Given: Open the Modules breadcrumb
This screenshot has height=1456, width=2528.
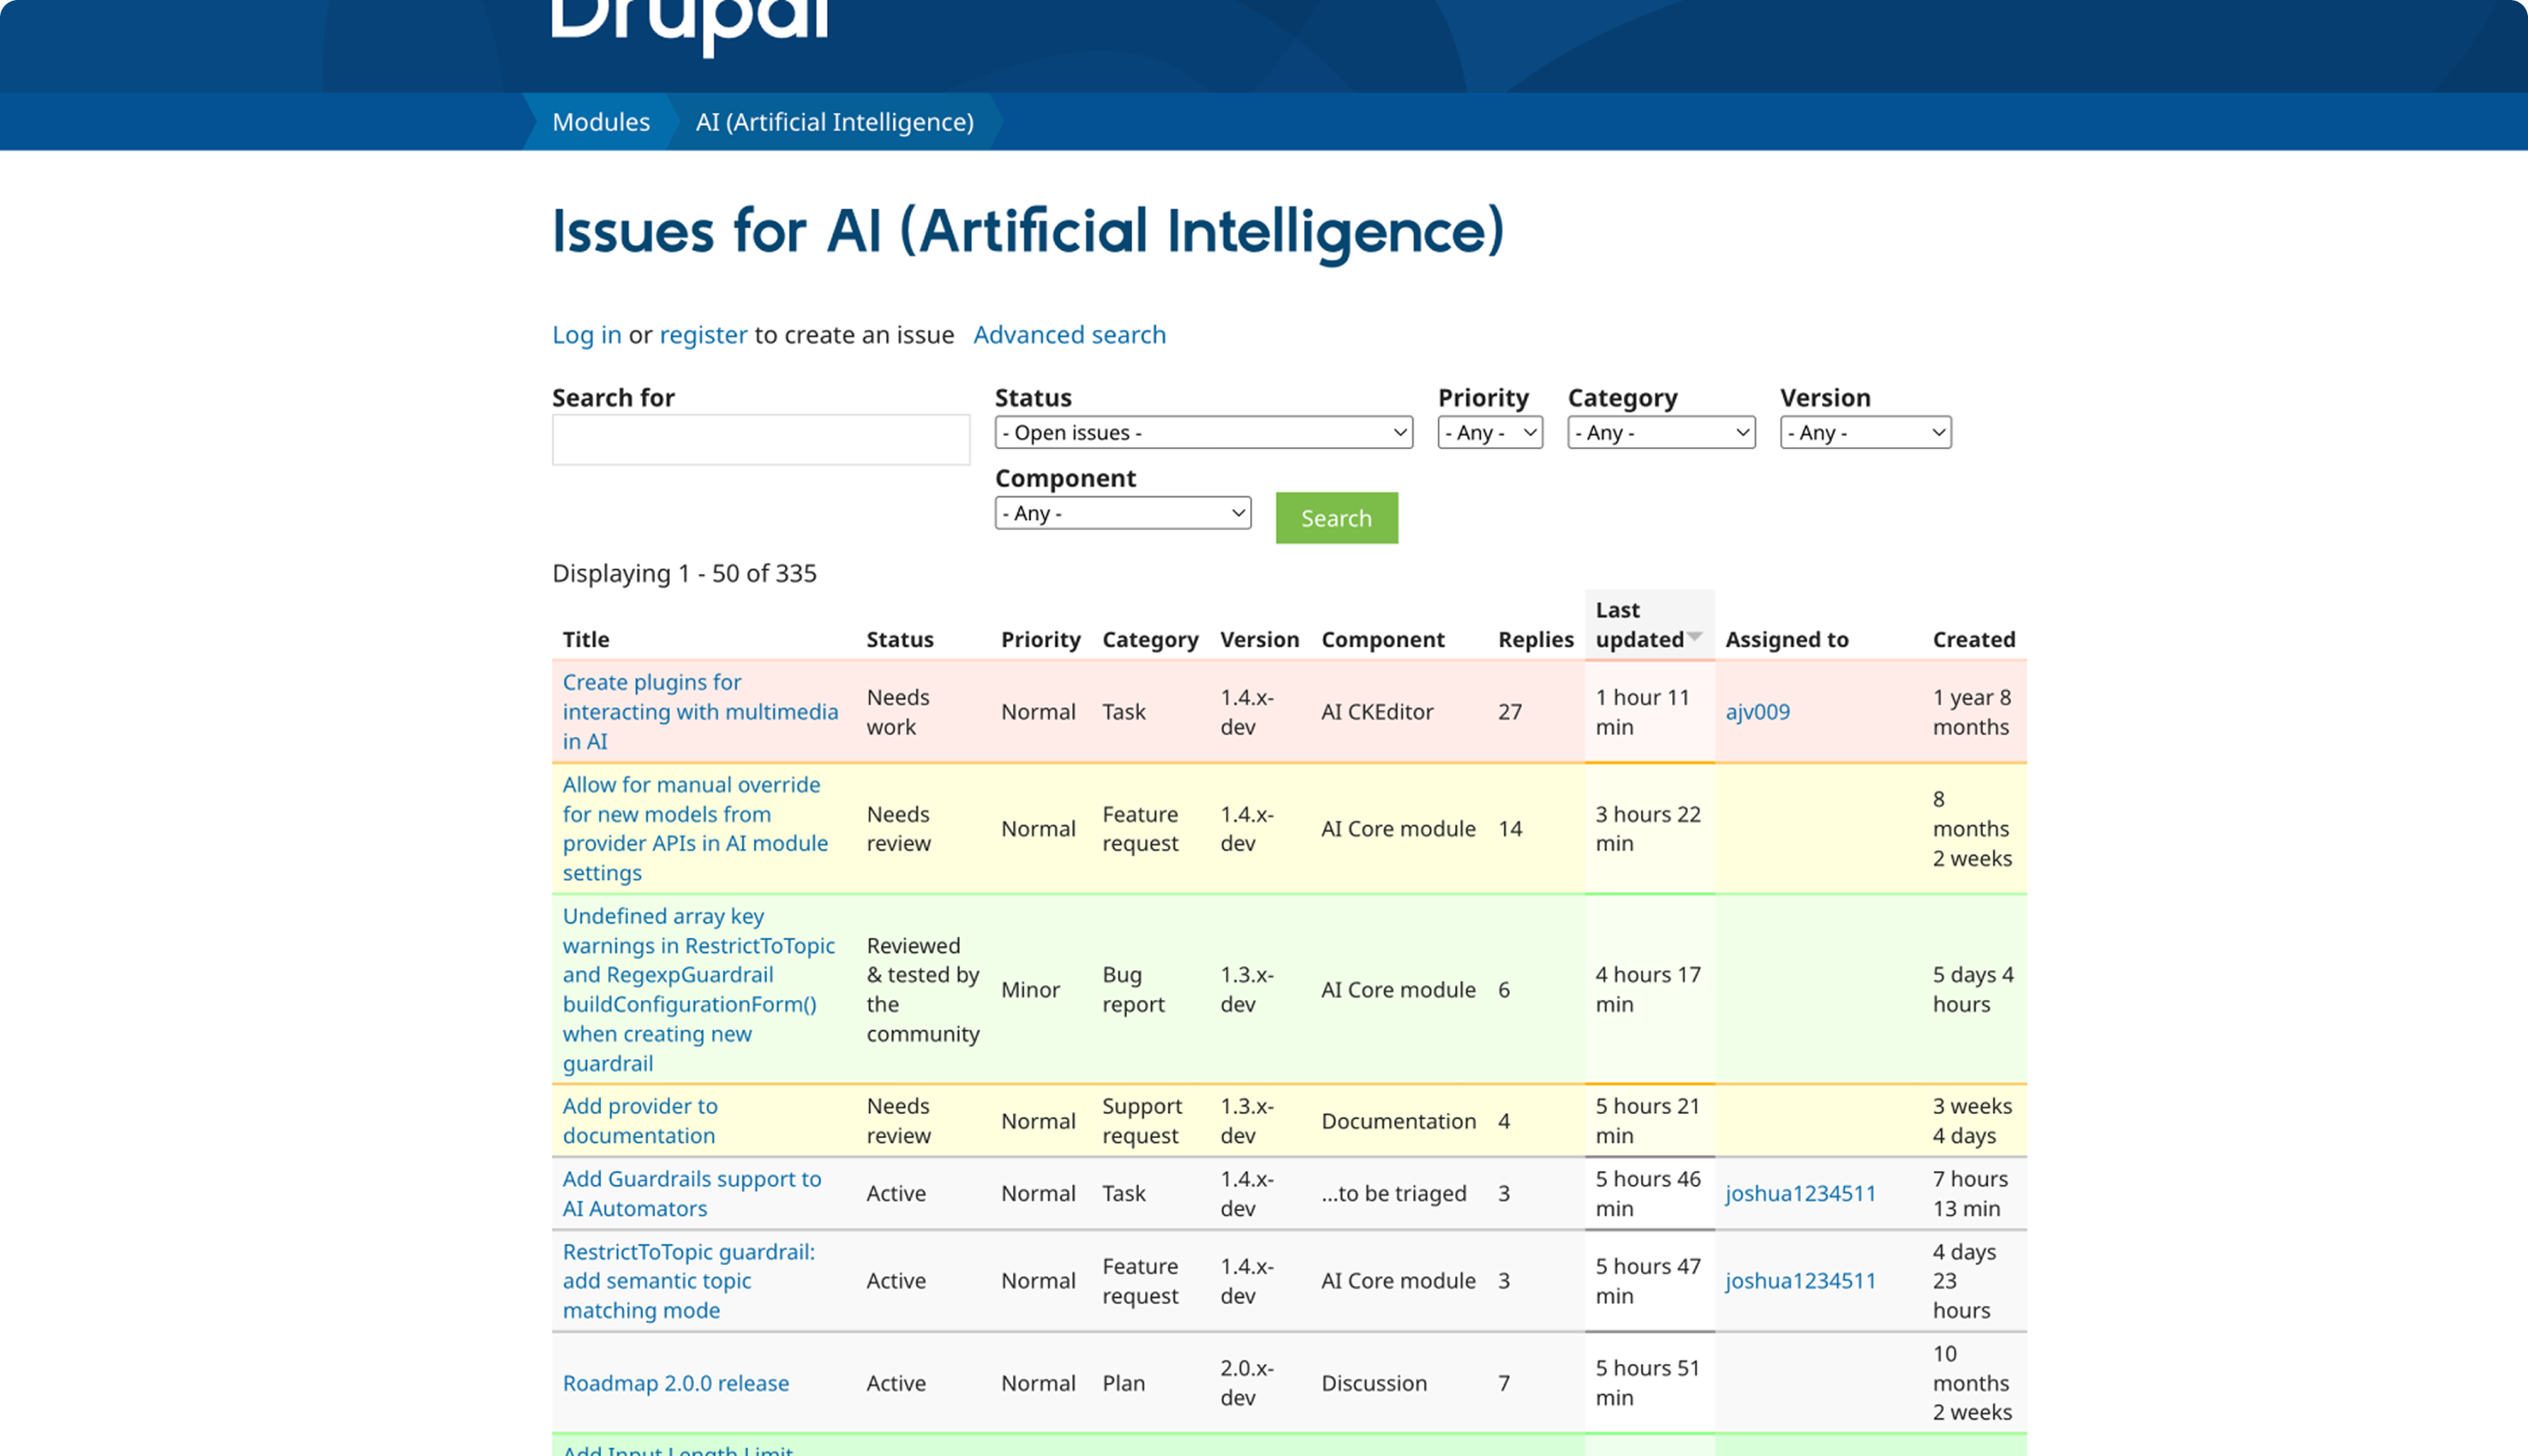Looking at the screenshot, I should pyautogui.click(x=601, y=122).
